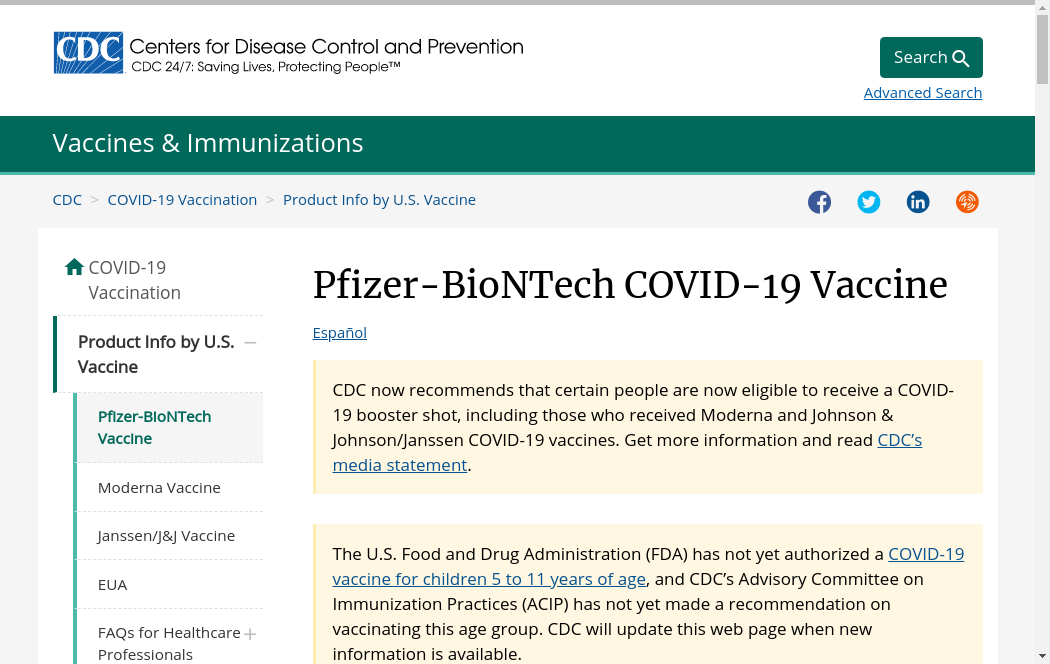The height and width of the screenshot is (664, 1050).
Task: Click Product Info by U.S. Vaccine breadcrumb
Action: [379, 200]
